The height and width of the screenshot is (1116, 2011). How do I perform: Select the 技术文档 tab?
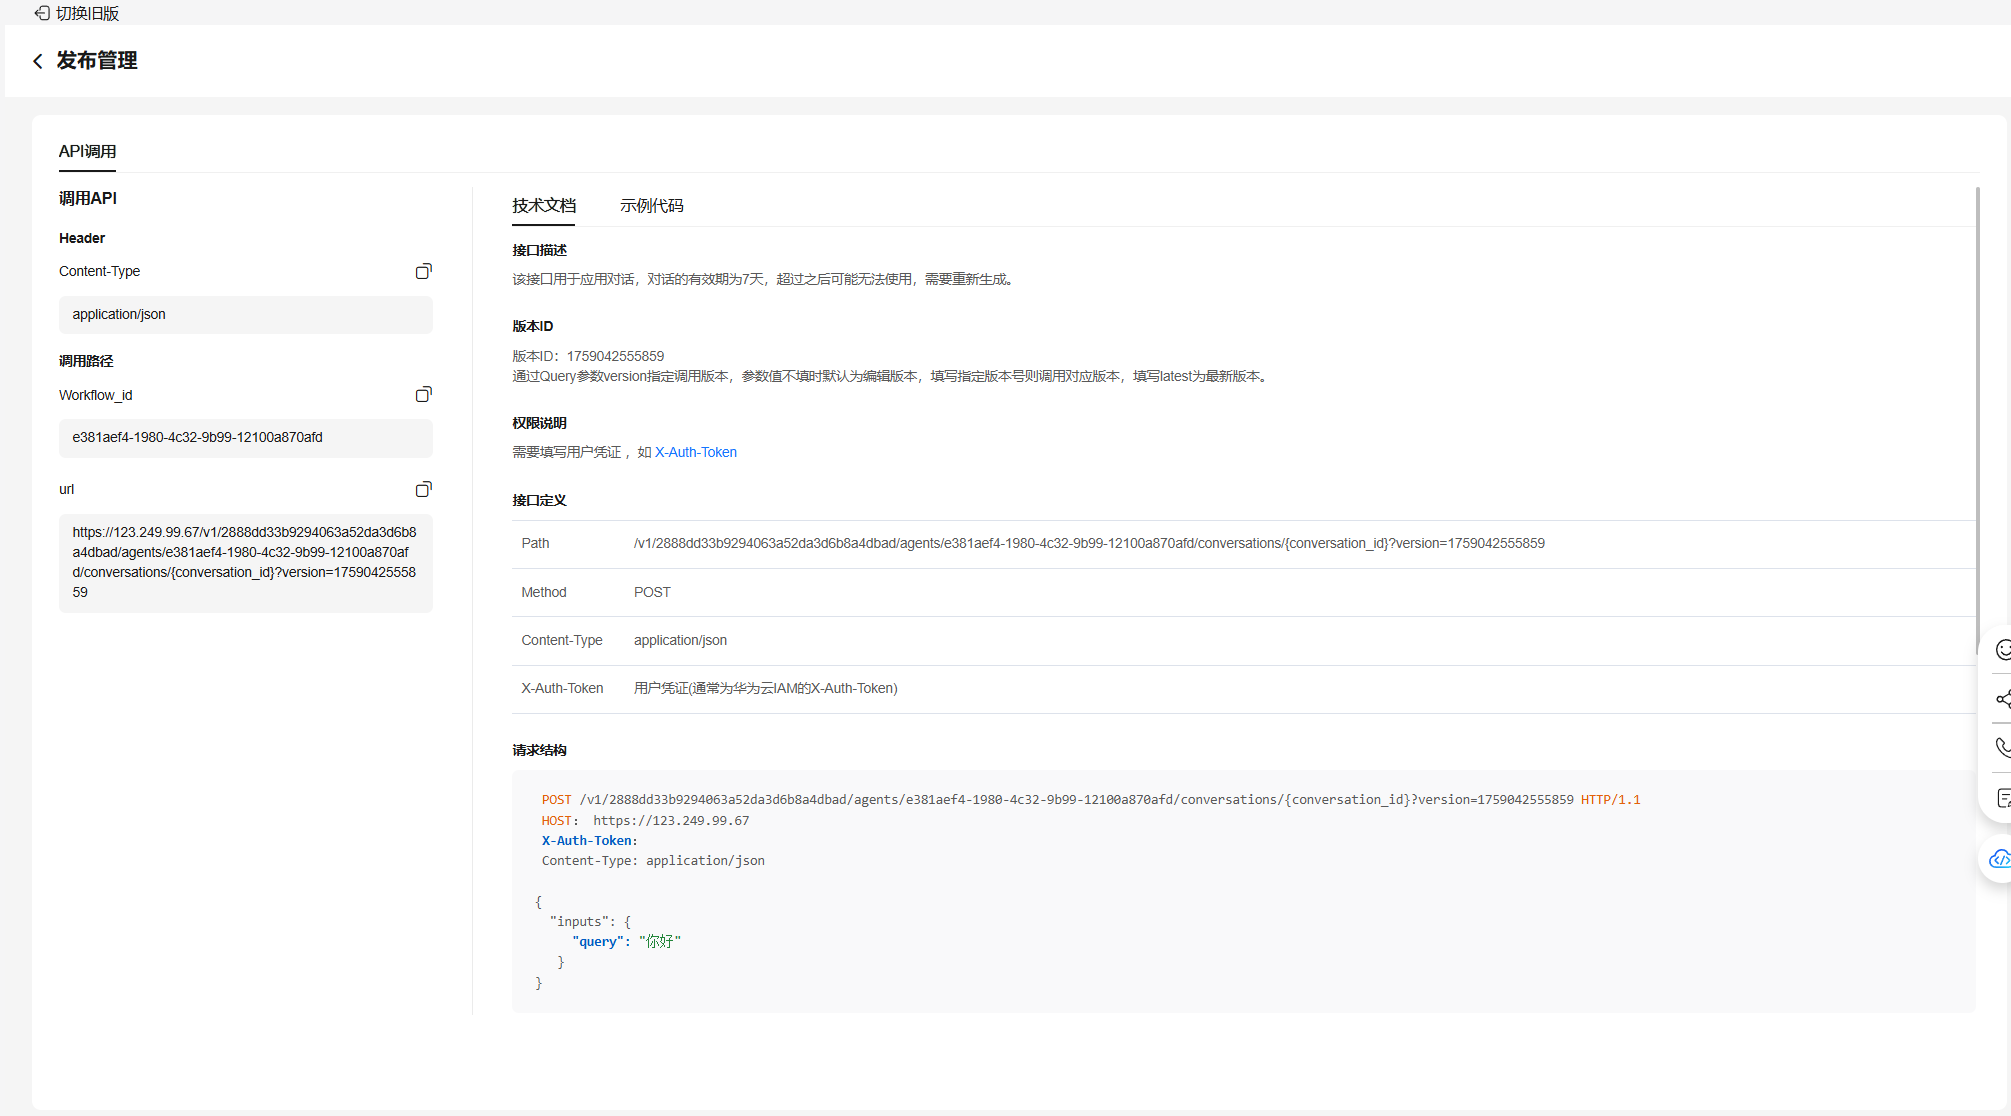[544, 206]
